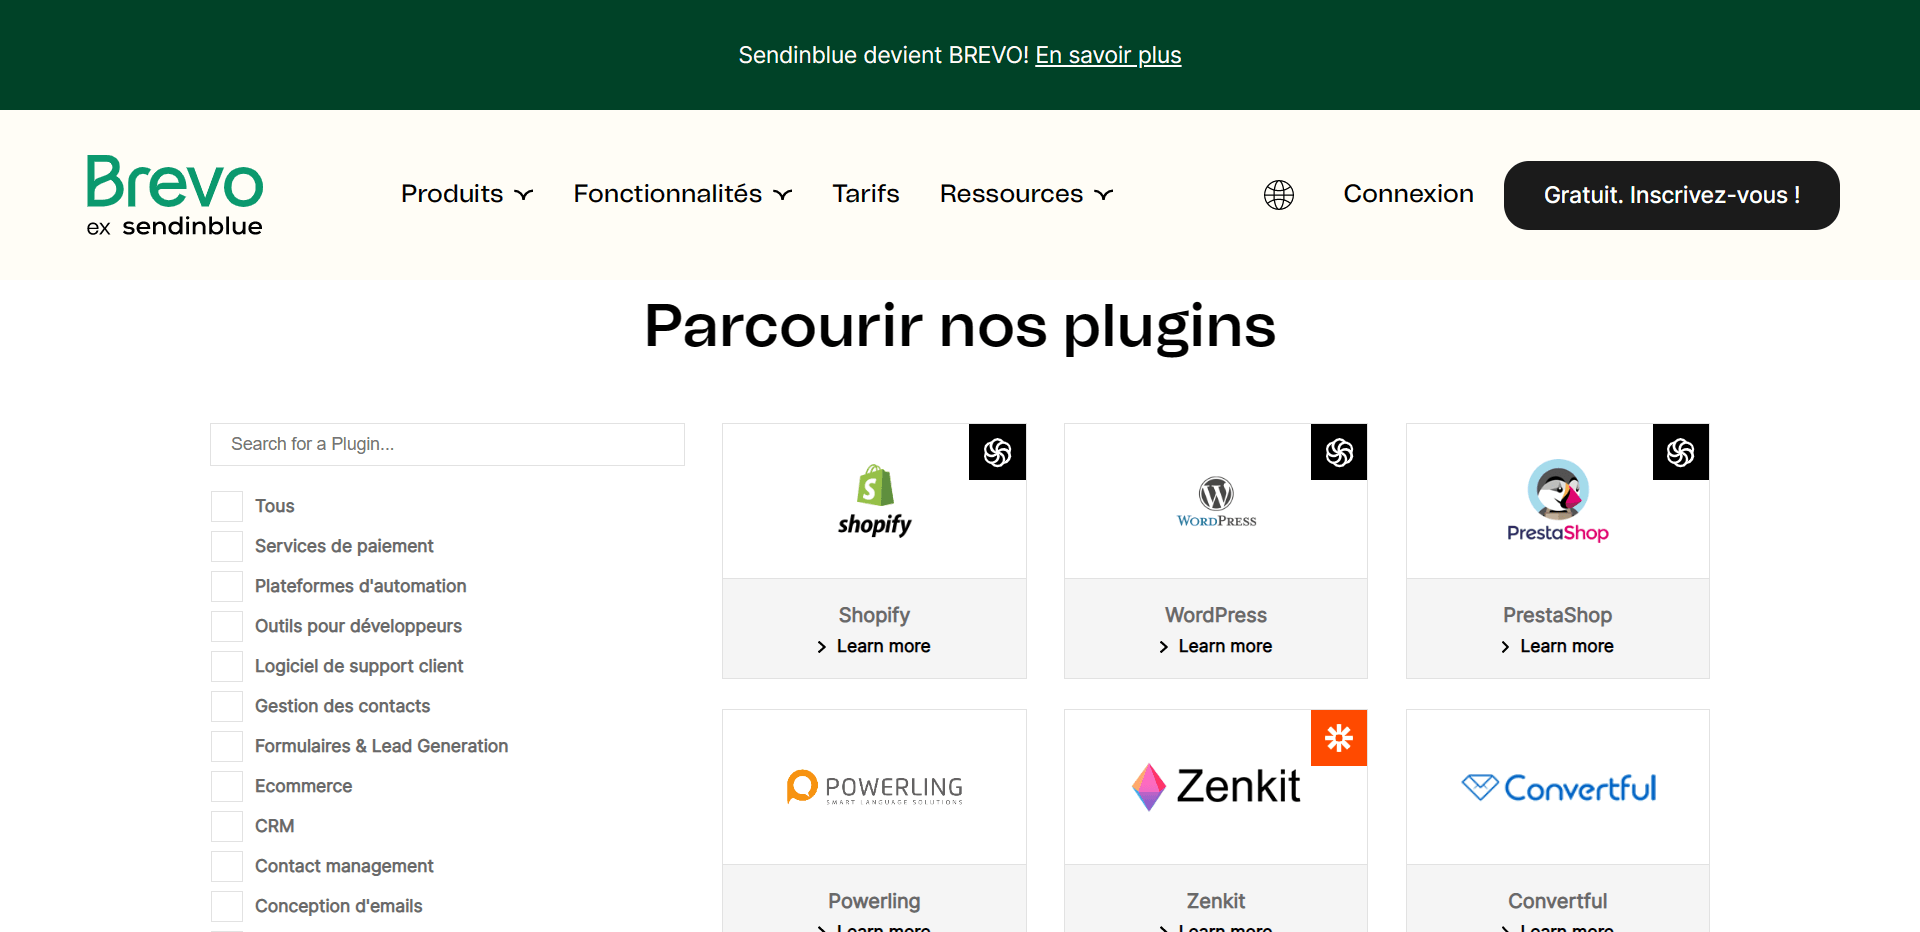
Task: Open the language globe selector
Action: [x=1278, y=195]
